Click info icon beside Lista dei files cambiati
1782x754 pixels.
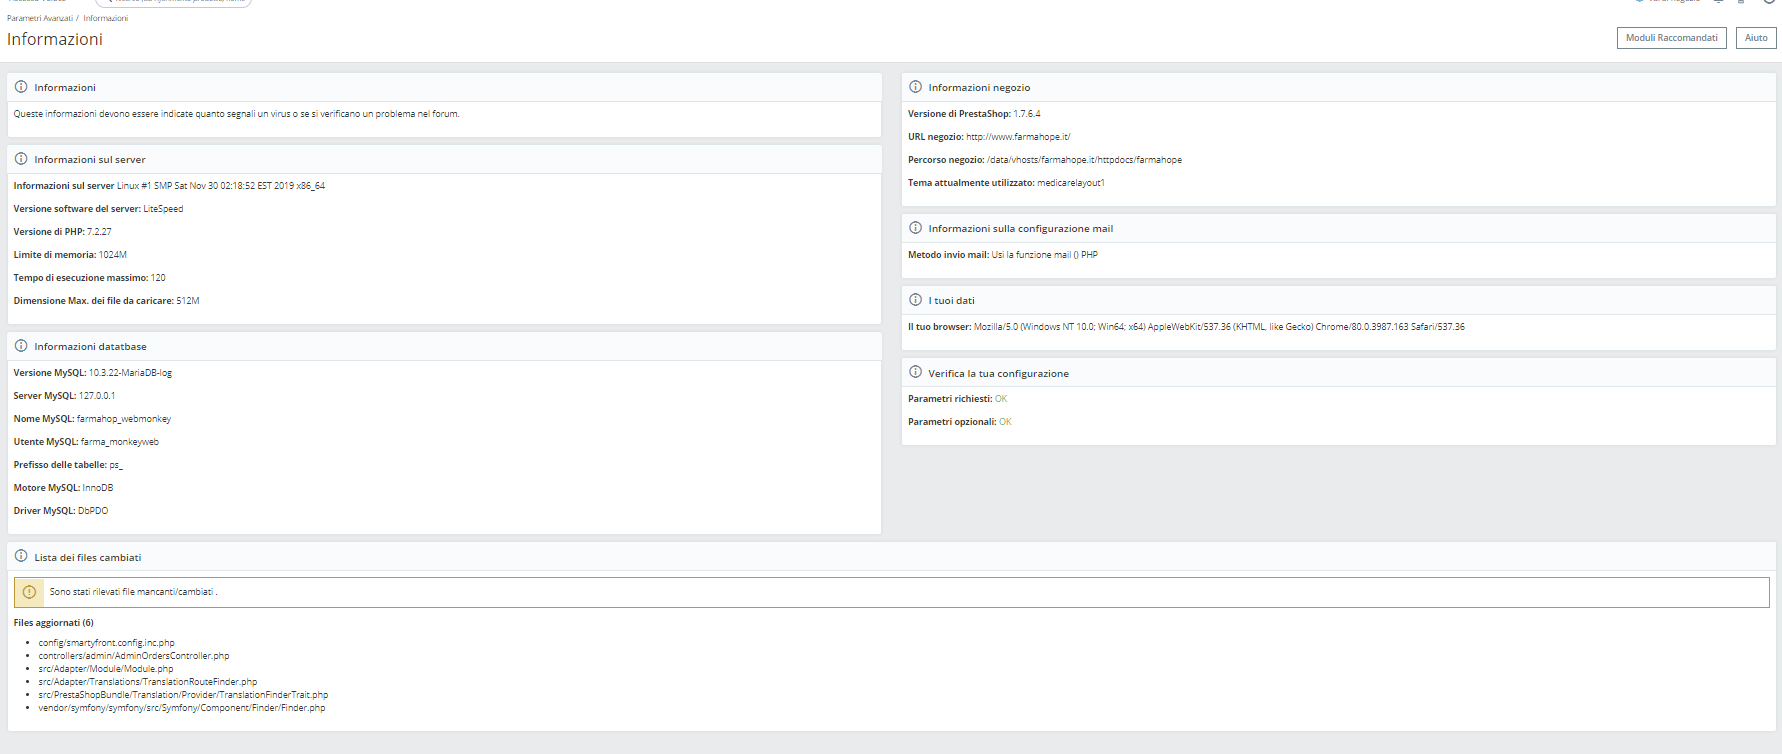click(x=21, y=557)
